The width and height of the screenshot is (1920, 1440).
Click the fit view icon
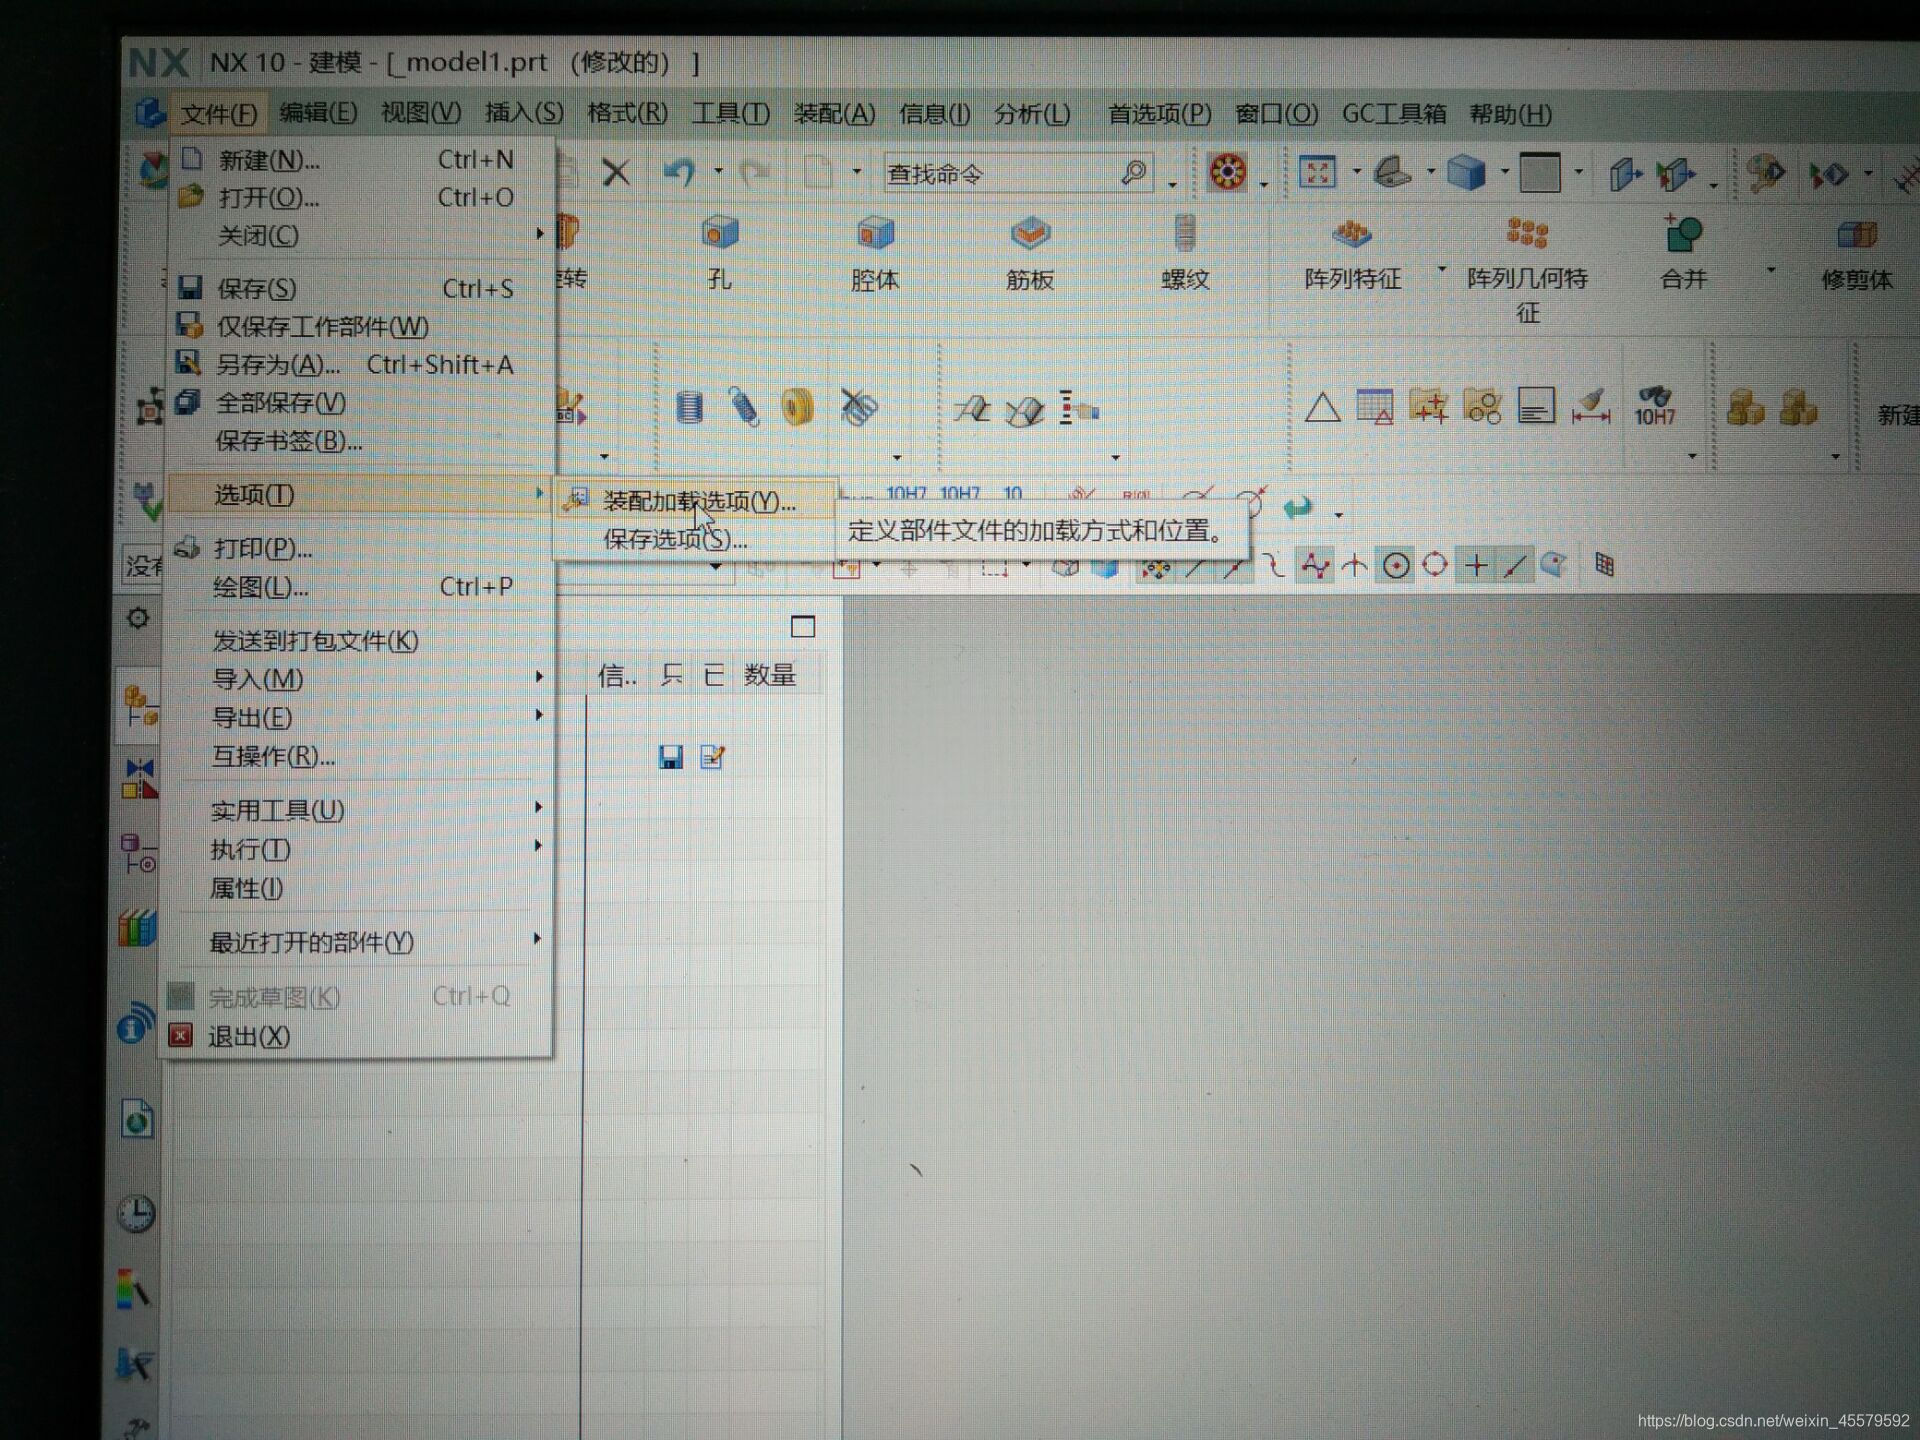[x=1317, y=172]
